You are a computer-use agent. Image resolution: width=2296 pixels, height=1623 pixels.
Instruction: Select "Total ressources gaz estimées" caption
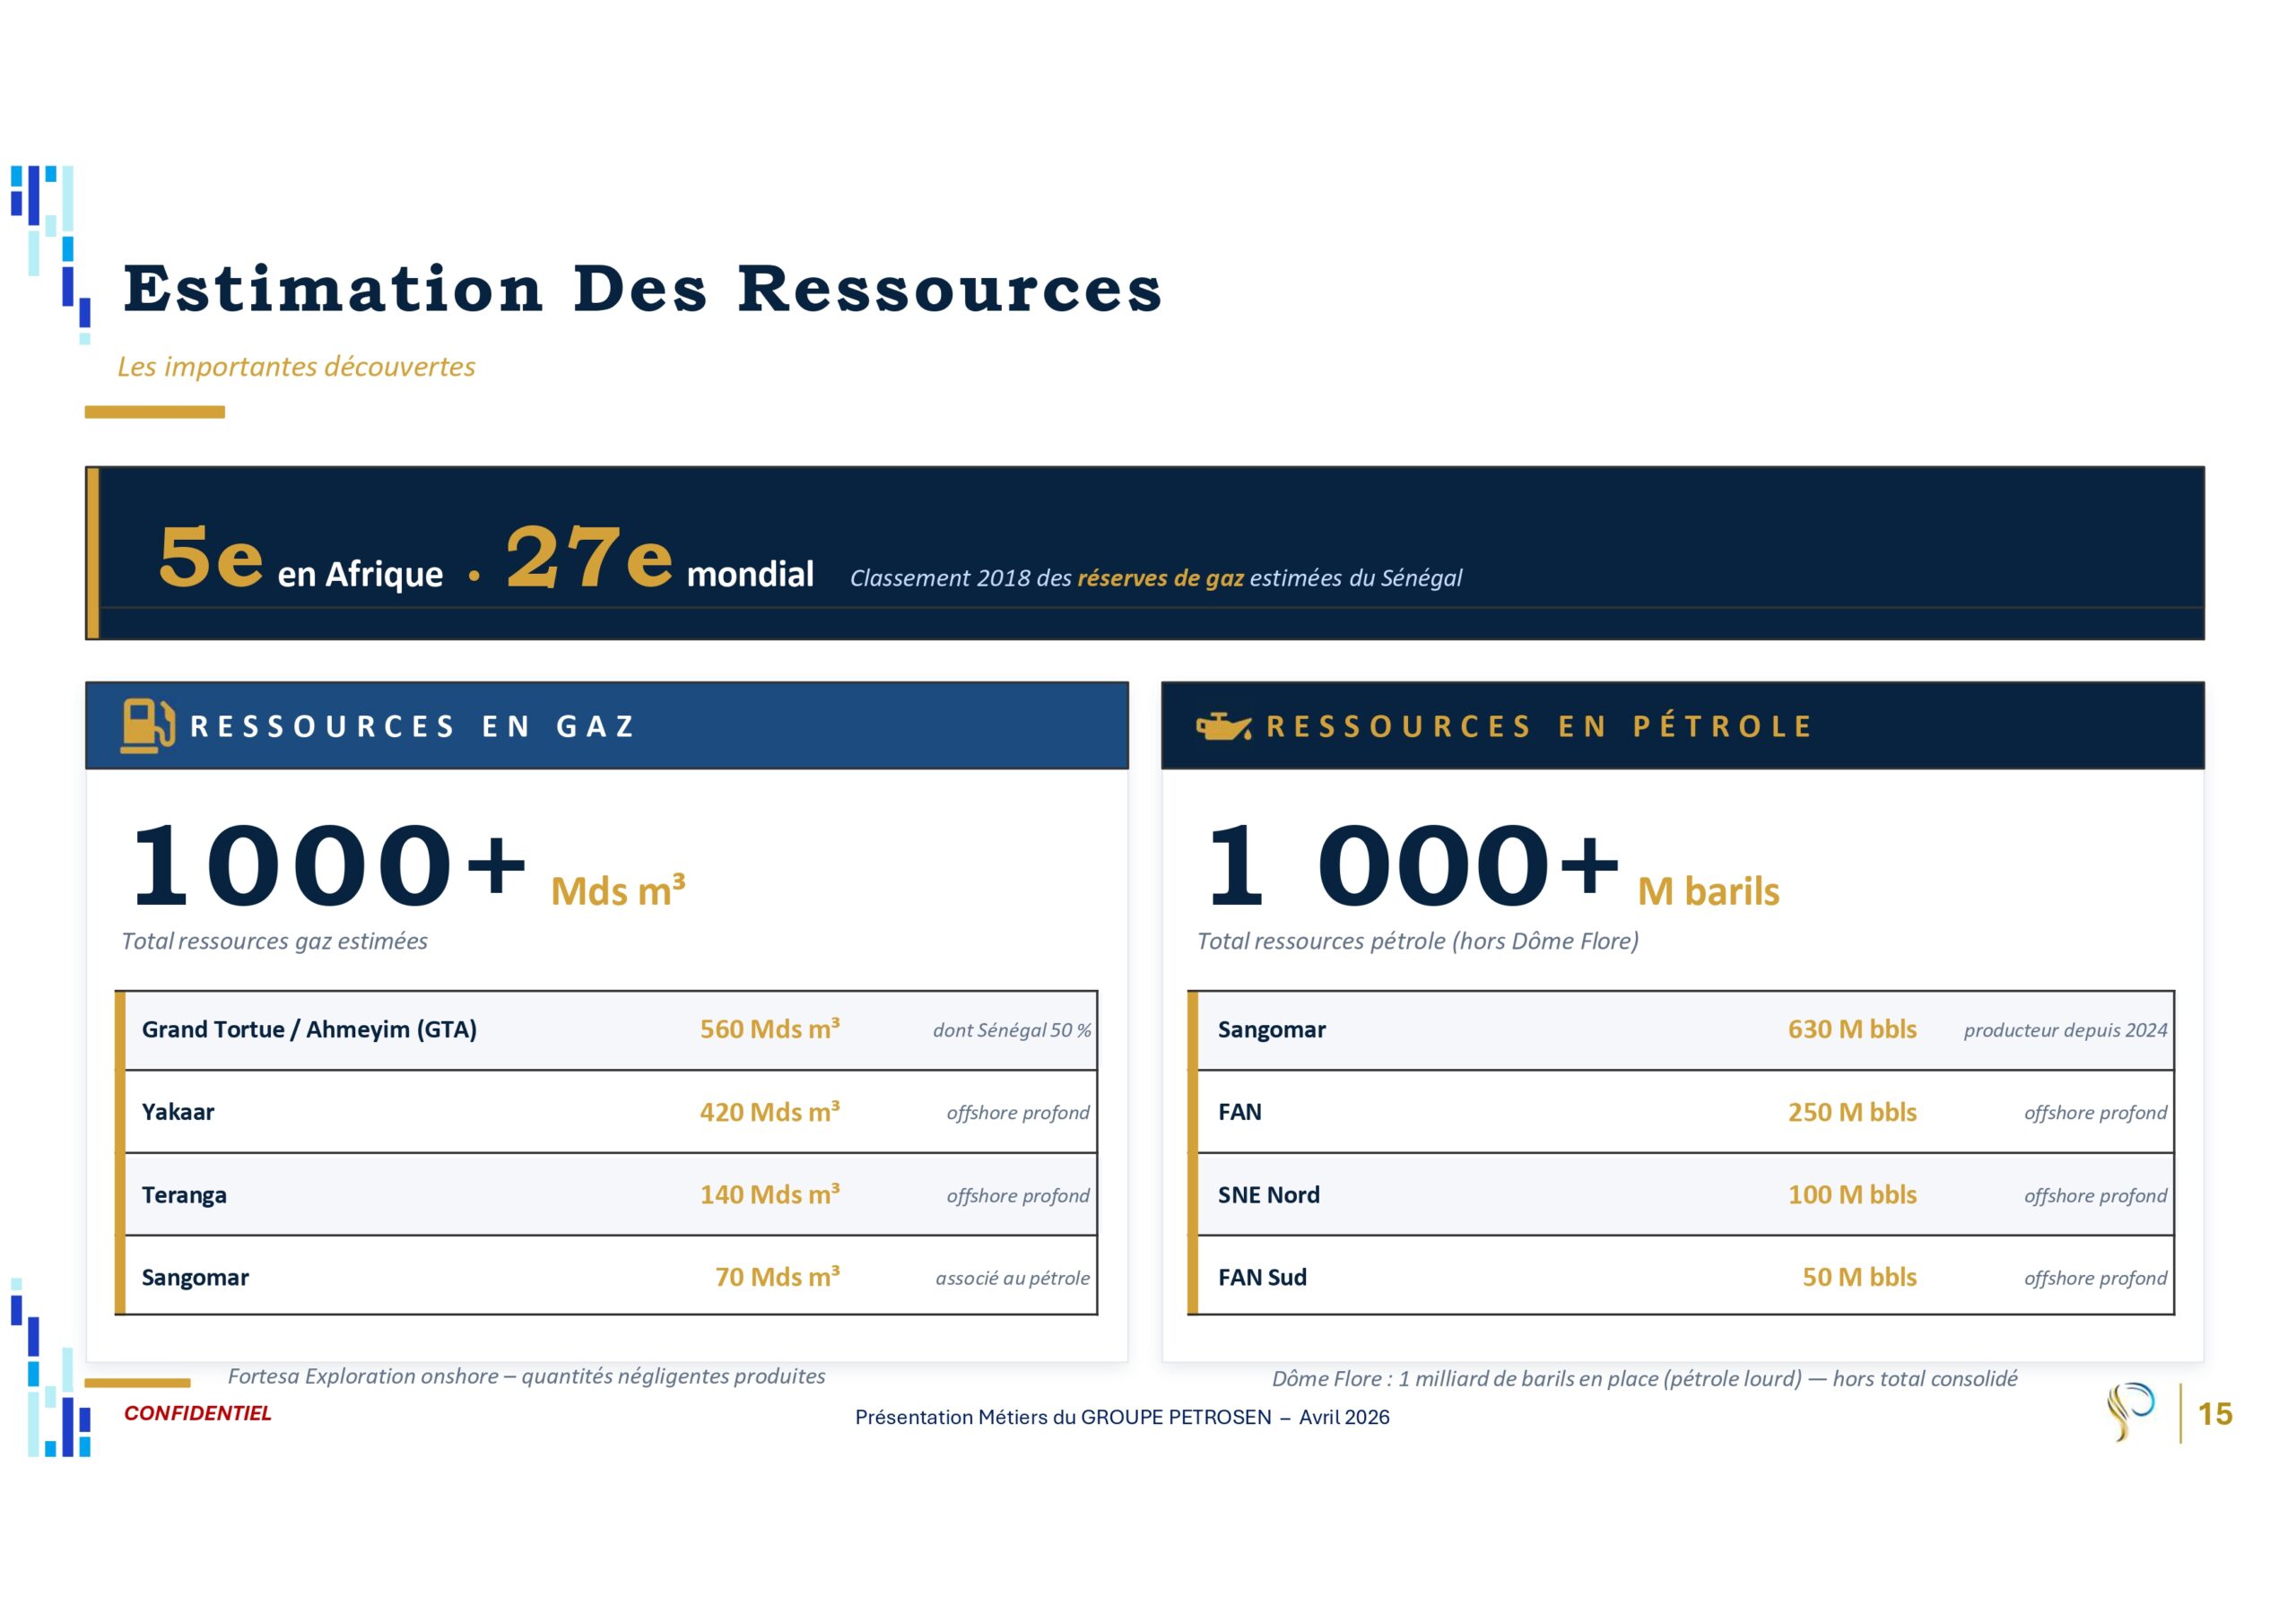coord(274,941)
